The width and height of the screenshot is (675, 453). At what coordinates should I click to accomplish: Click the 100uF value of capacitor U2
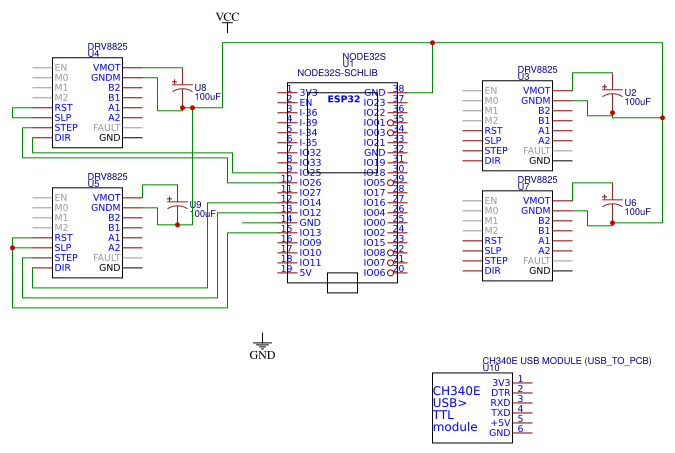[638, 102]
